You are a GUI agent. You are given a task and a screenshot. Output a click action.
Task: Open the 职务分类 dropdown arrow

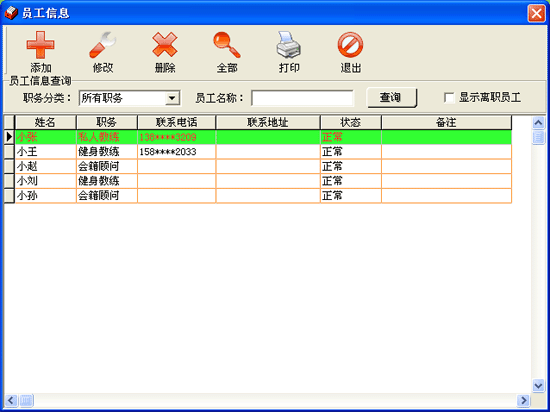(172, 98)
